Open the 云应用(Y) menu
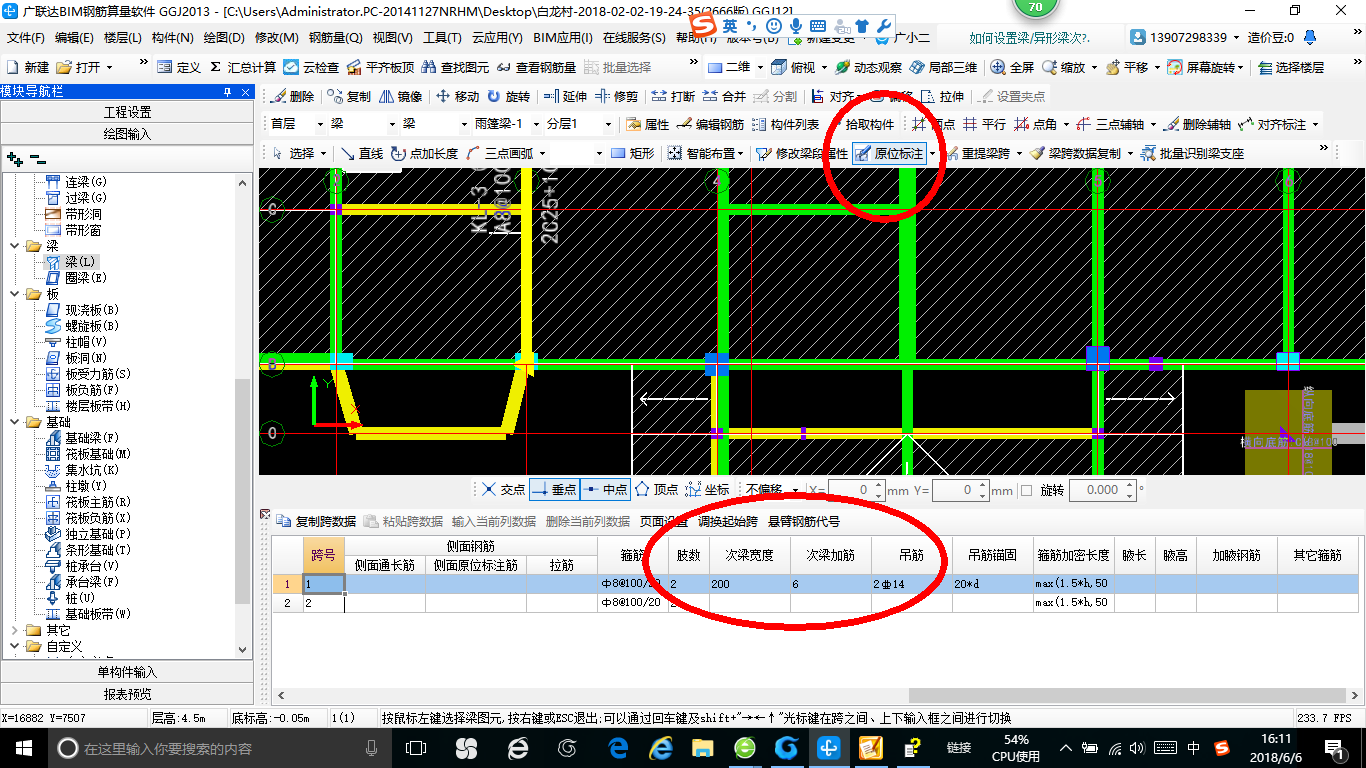This screenshot has width=1366, height=768. tap(497, 38)
